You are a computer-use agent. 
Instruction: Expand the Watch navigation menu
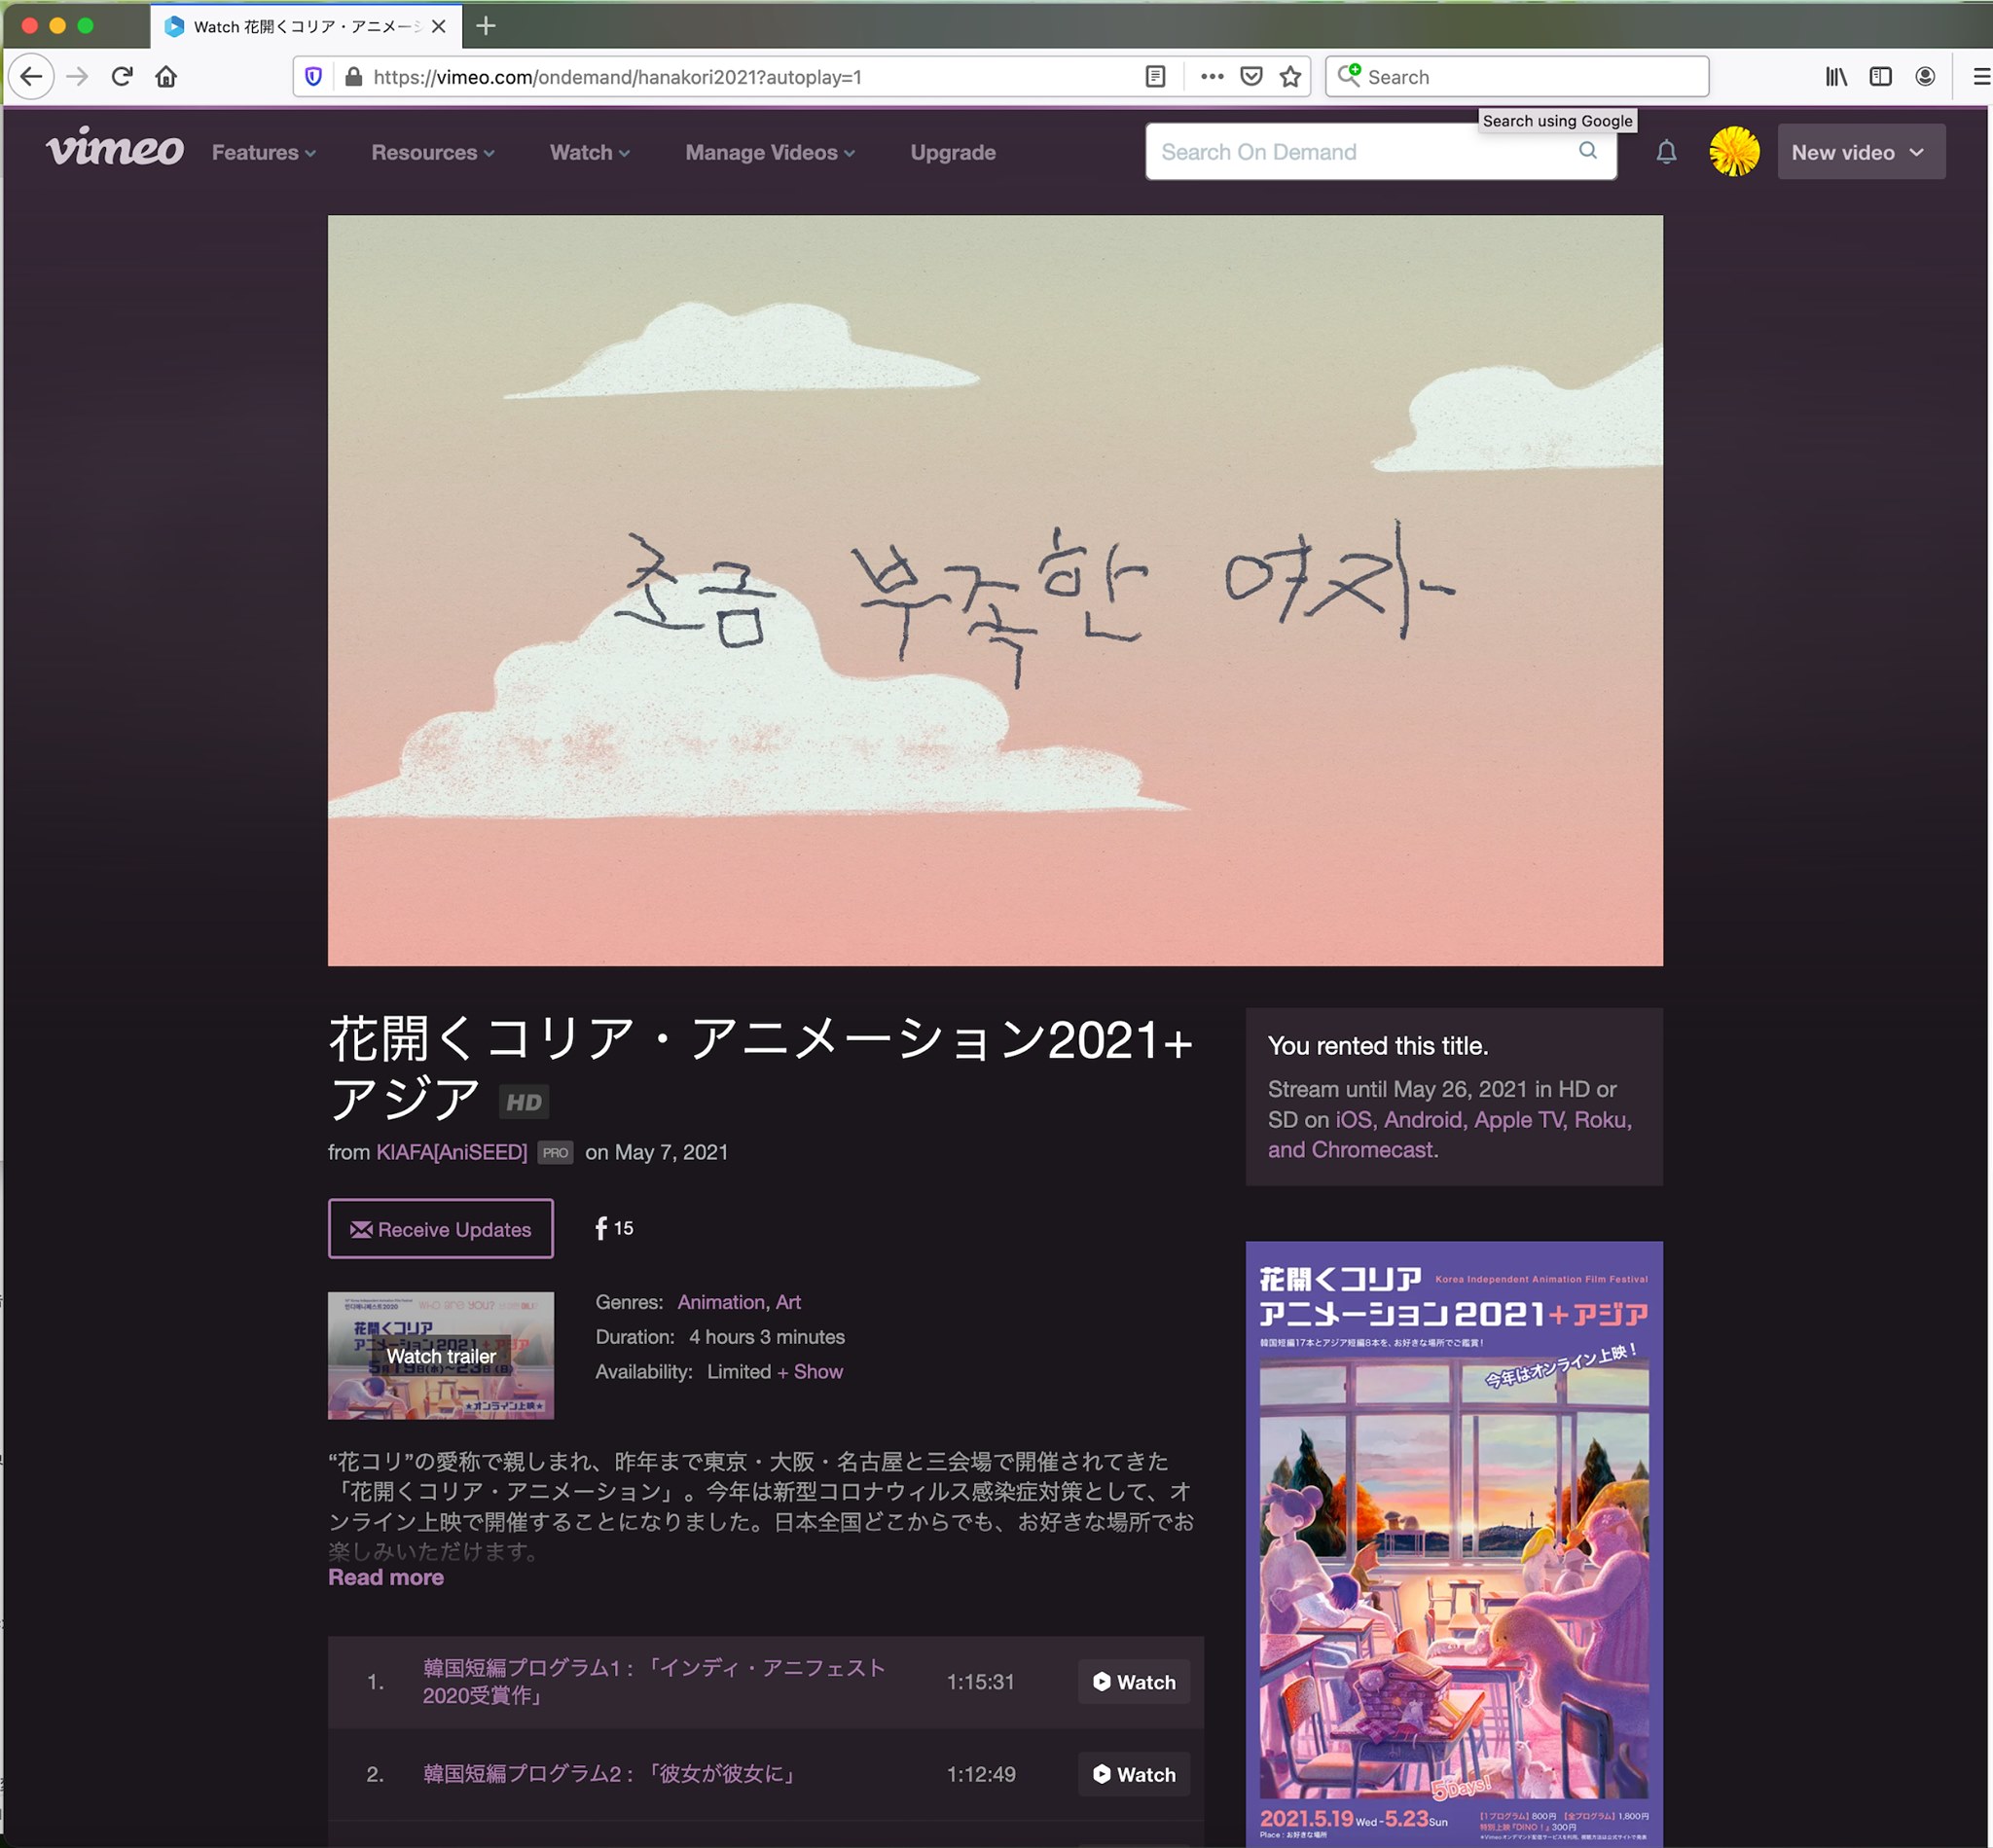[590, 153]
